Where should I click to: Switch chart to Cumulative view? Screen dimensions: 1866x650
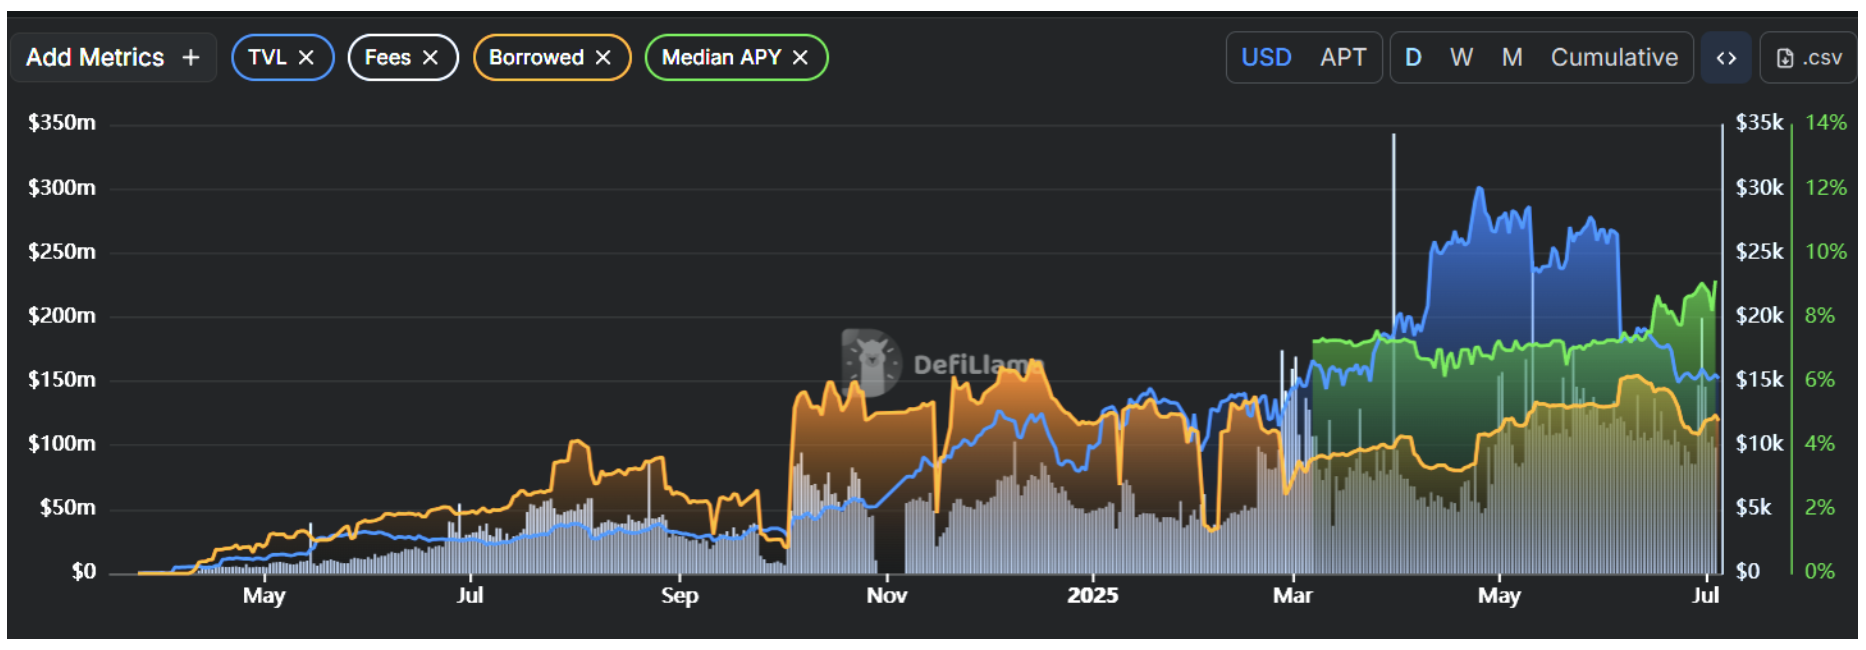(1614, 58)
